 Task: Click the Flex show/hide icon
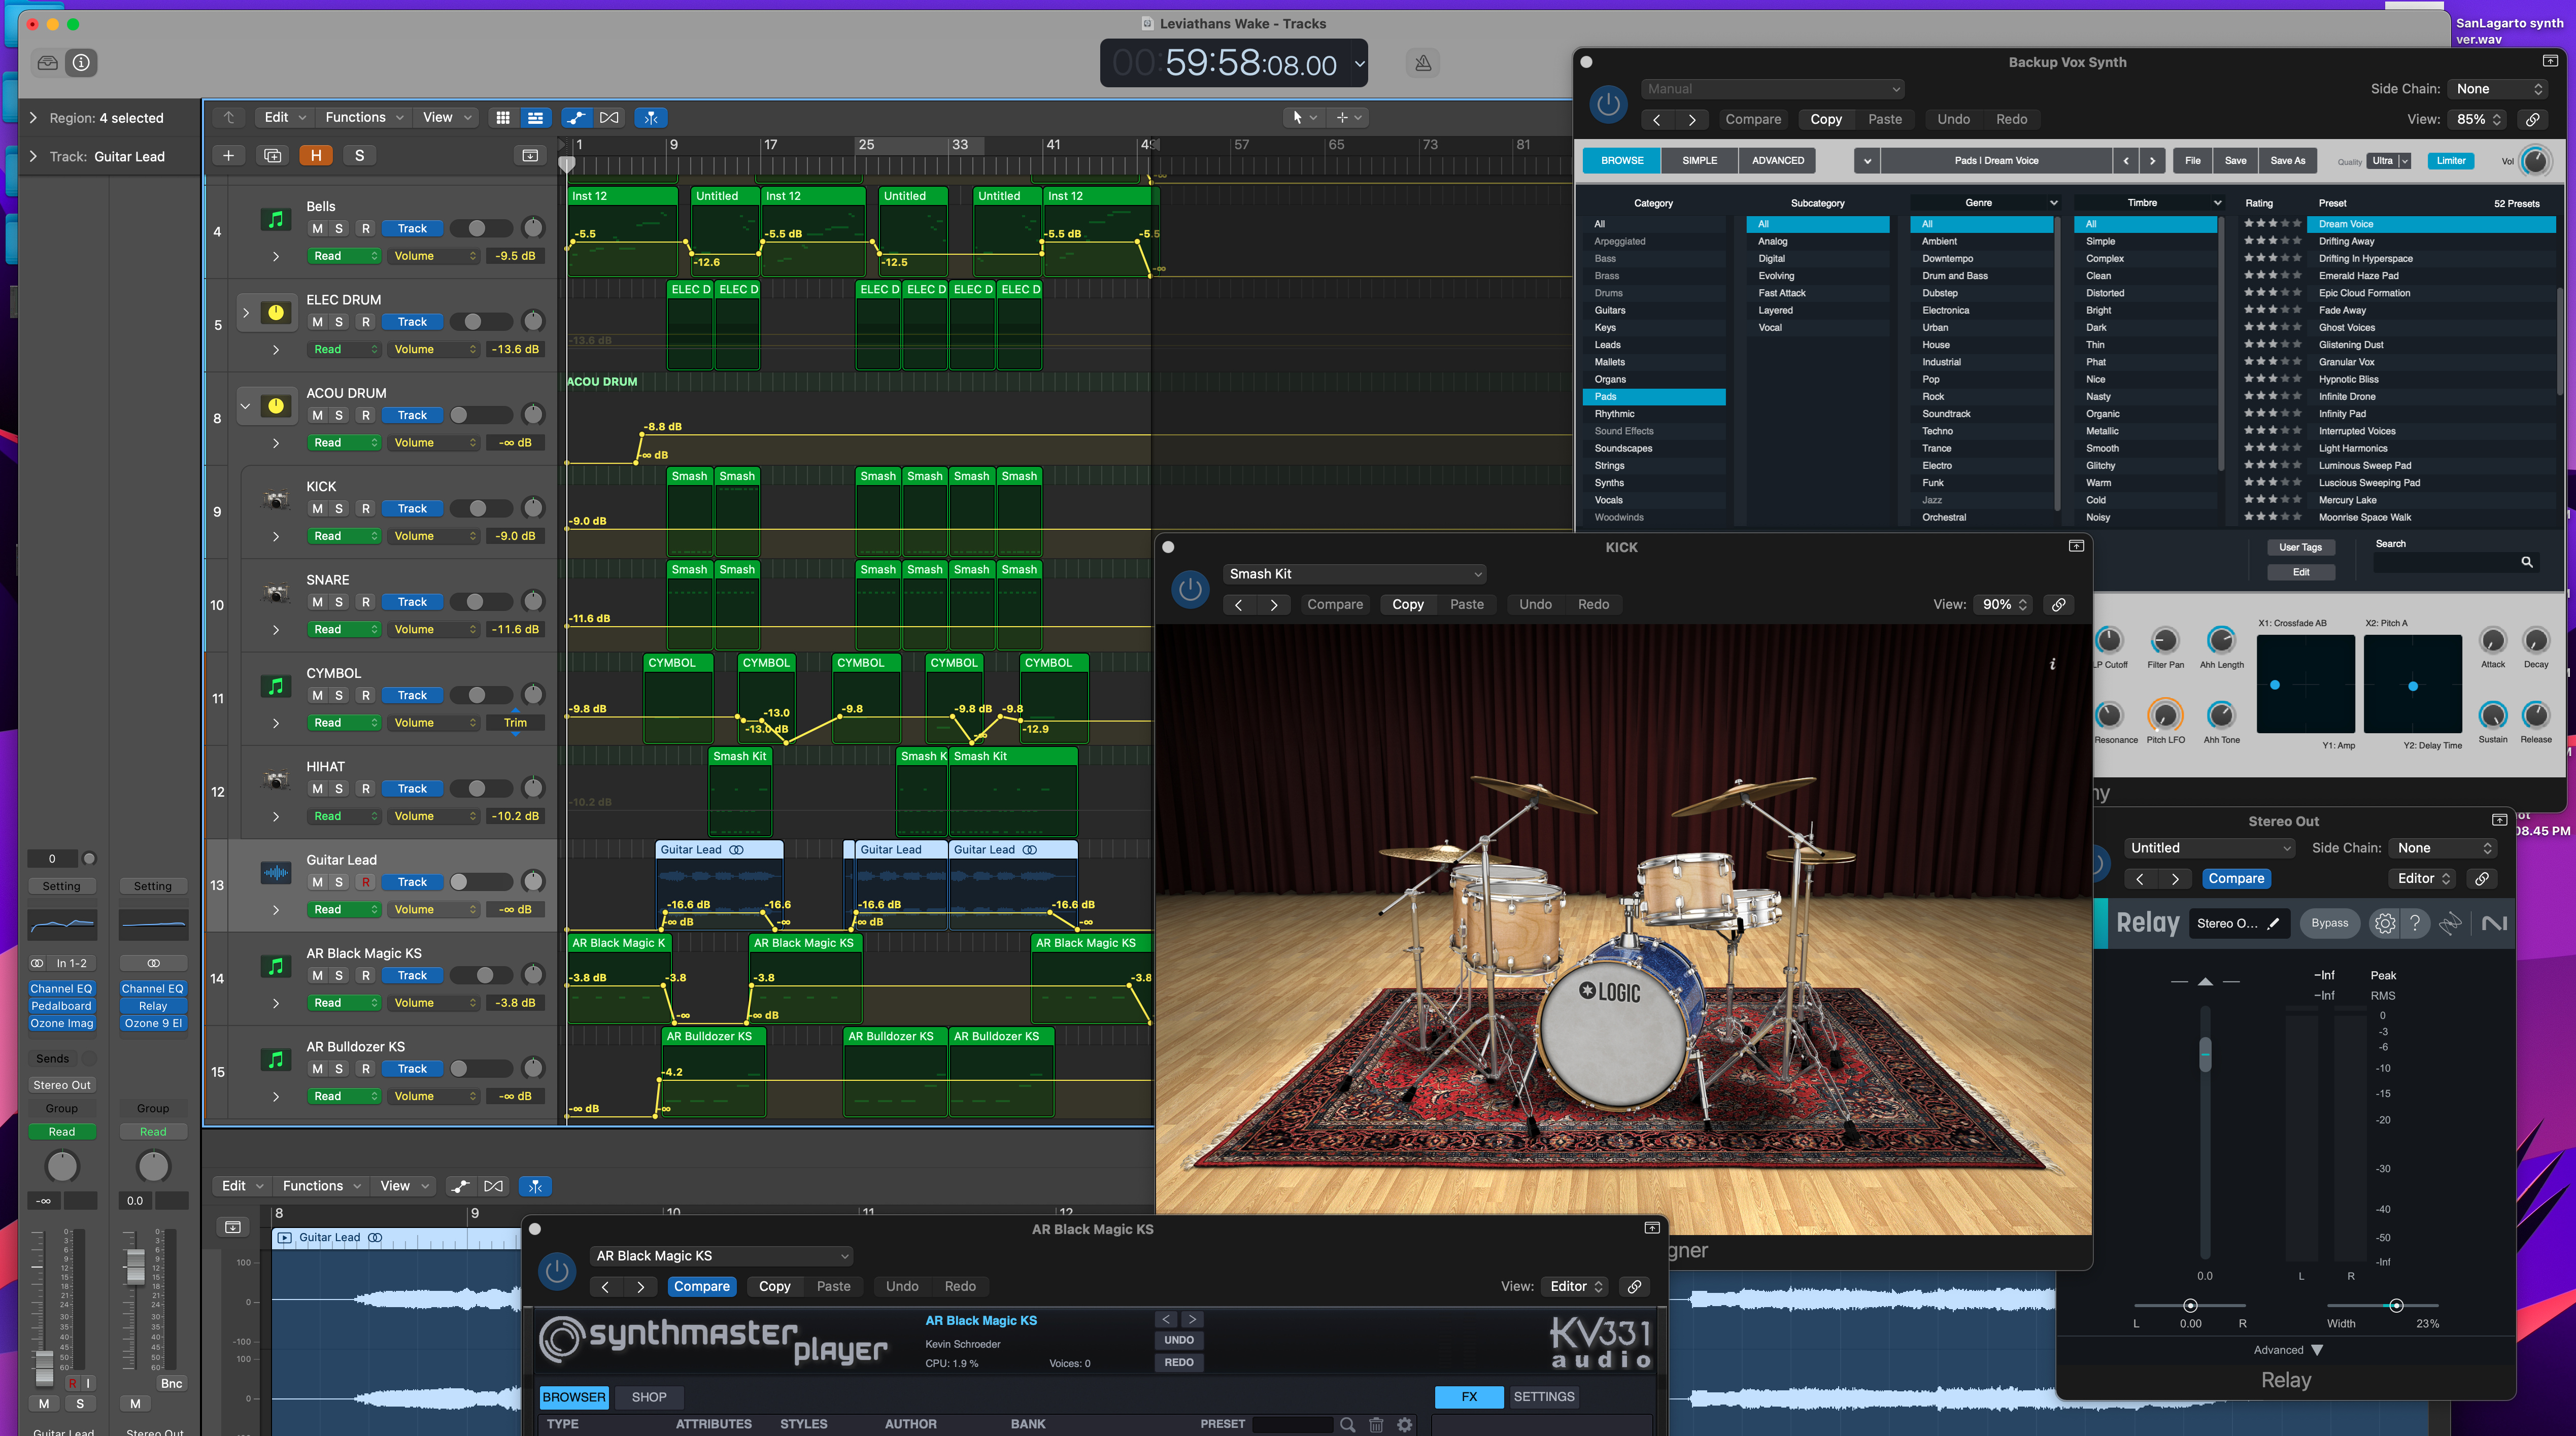point(609,118)
